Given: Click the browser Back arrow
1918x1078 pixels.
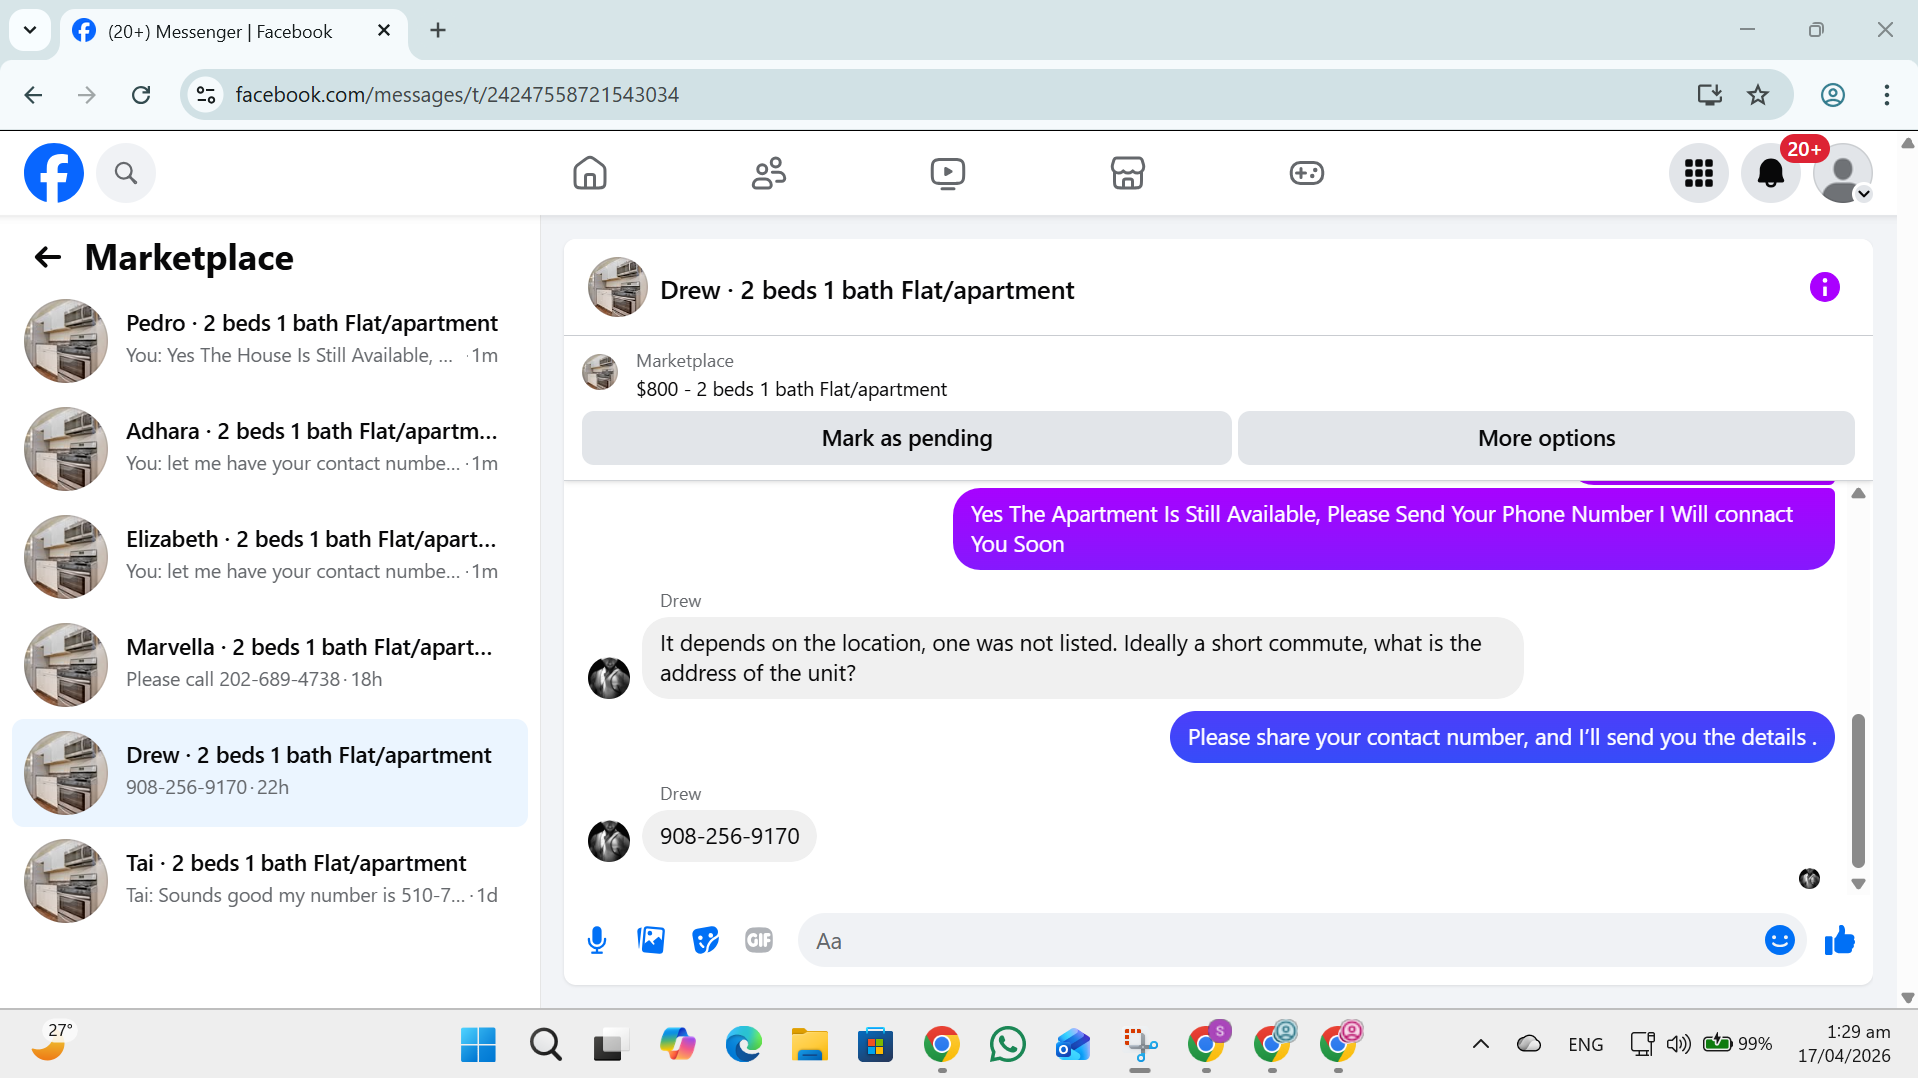Looking at the screenshot, I should pos(33,95).
